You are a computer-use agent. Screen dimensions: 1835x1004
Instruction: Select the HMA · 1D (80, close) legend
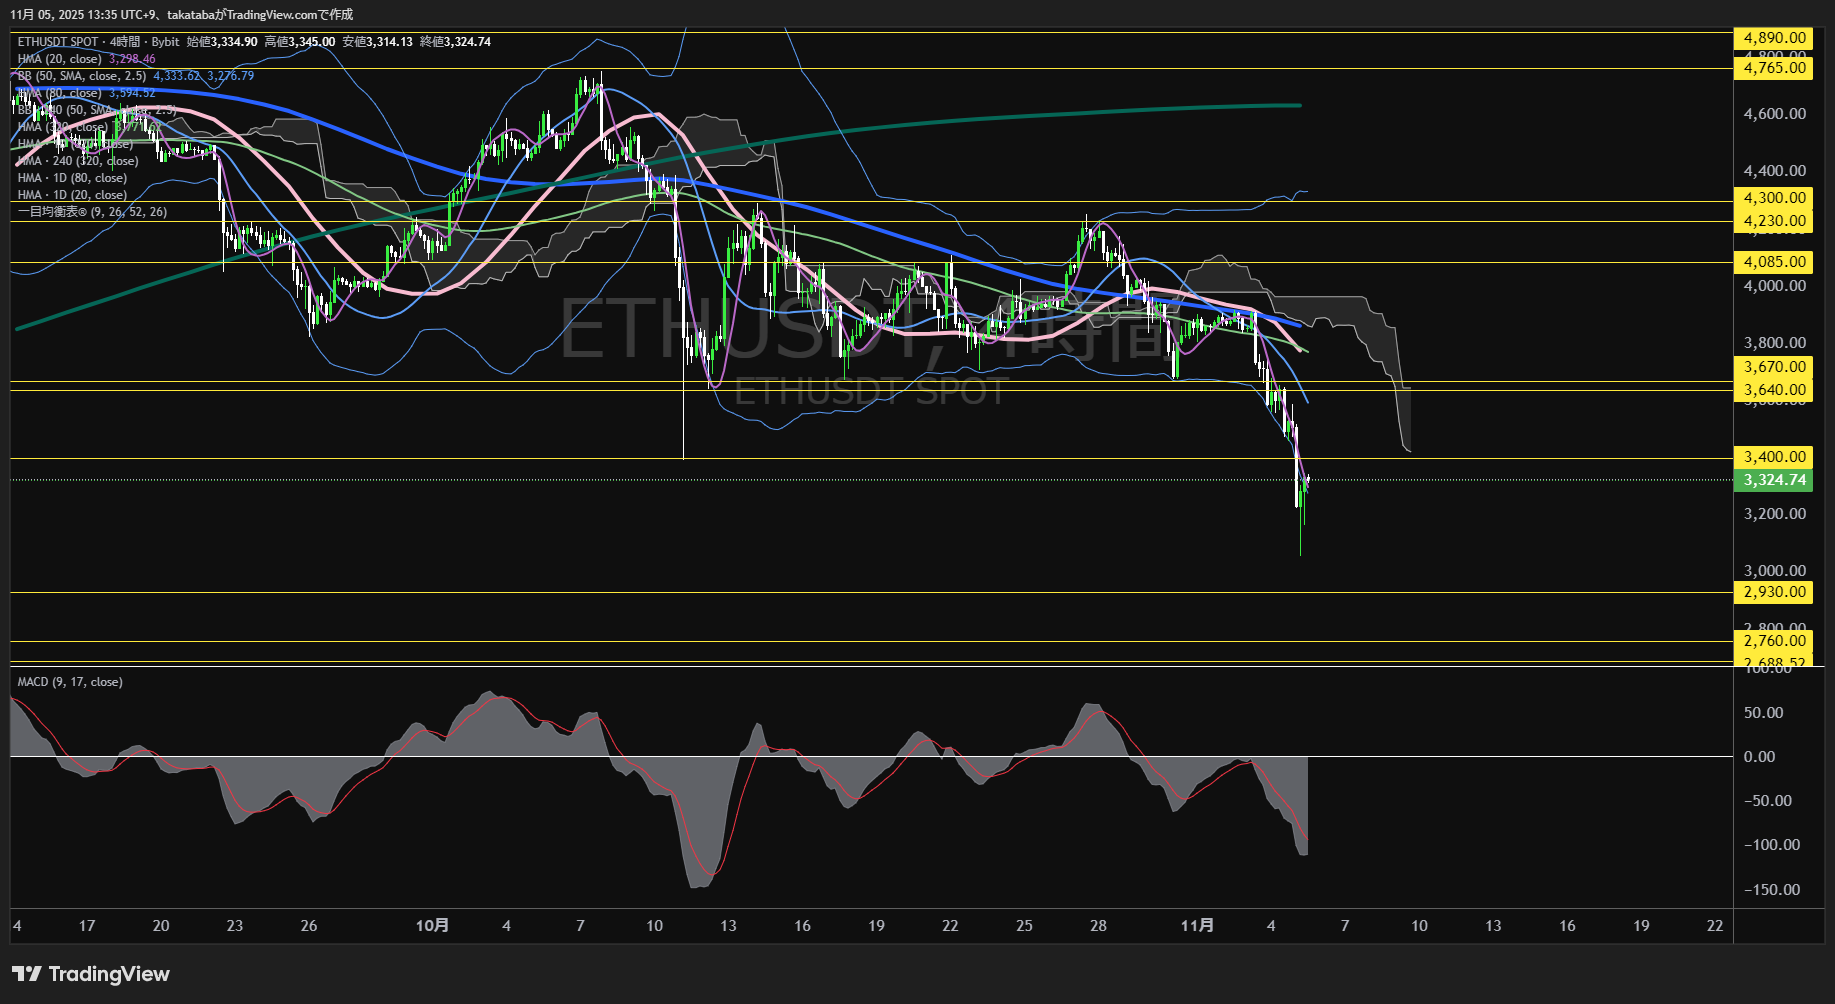[72, 178]
